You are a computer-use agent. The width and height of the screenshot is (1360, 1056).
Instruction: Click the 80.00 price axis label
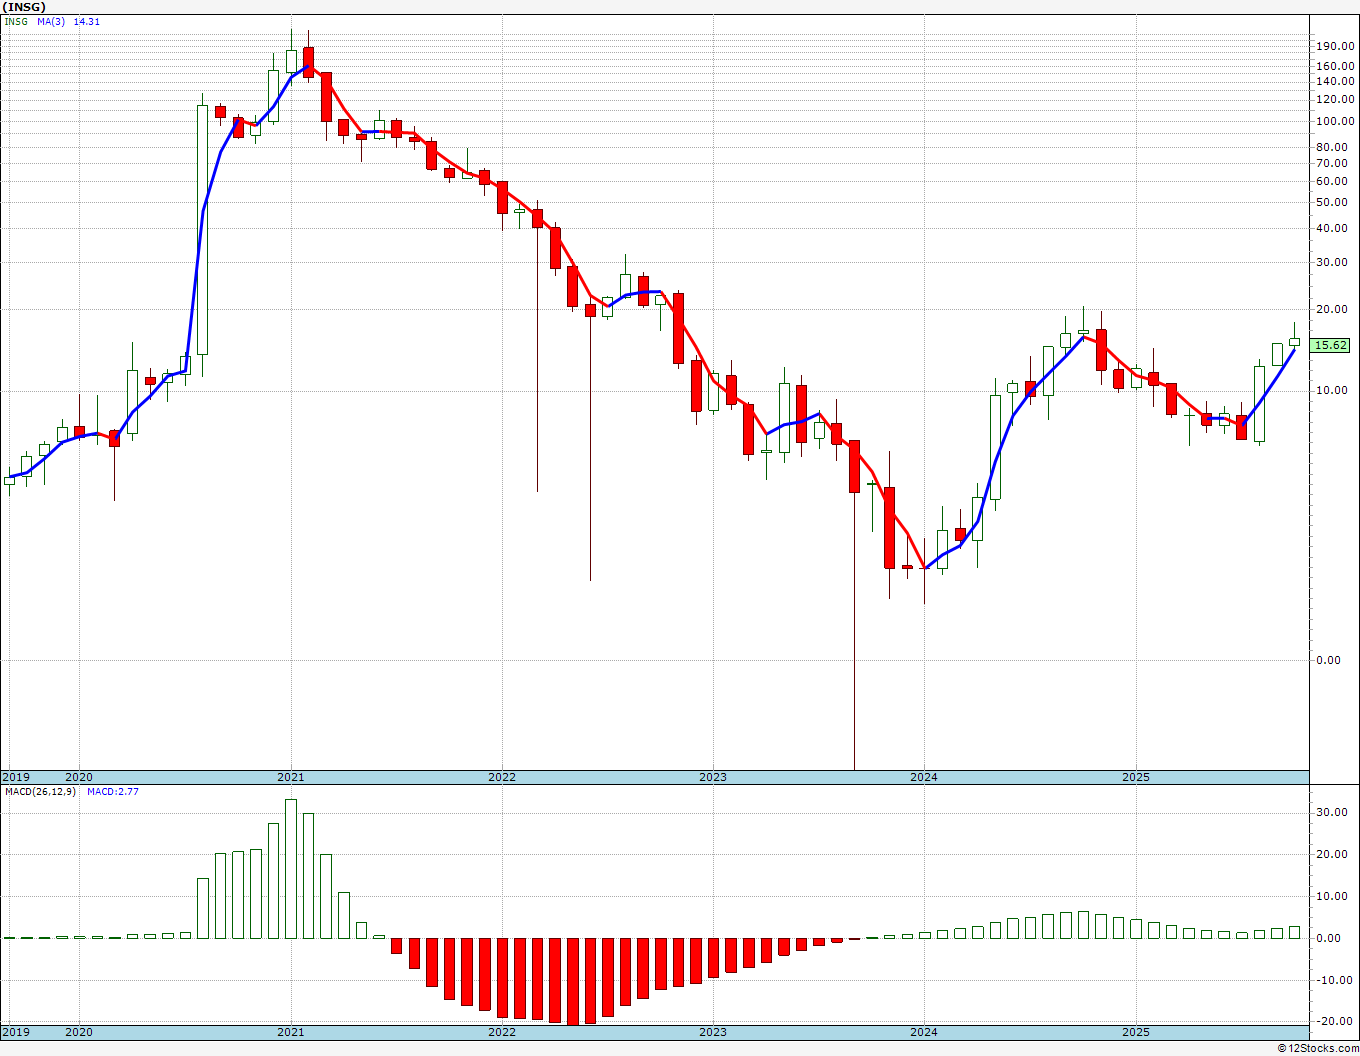click(1334, 147)
